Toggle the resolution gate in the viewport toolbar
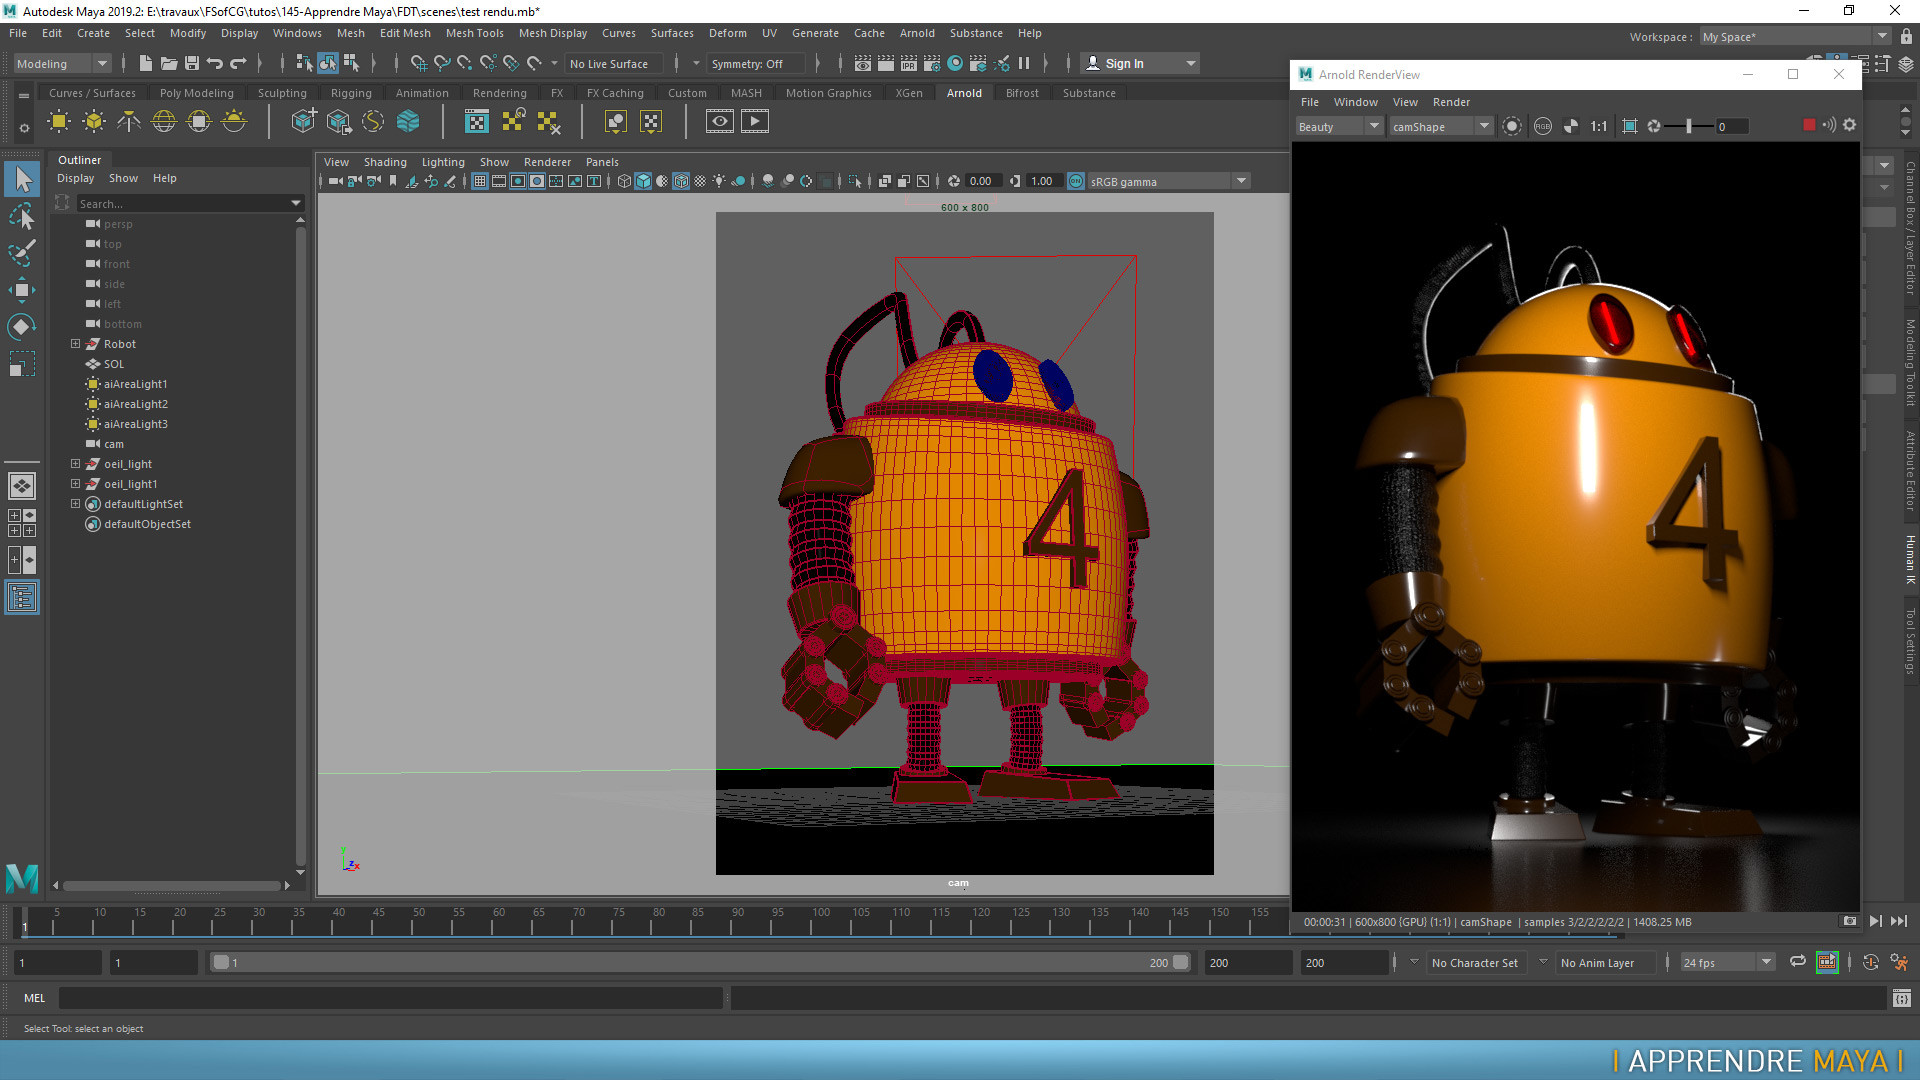Screen dimensions: 1920x1080 (518, 181)
